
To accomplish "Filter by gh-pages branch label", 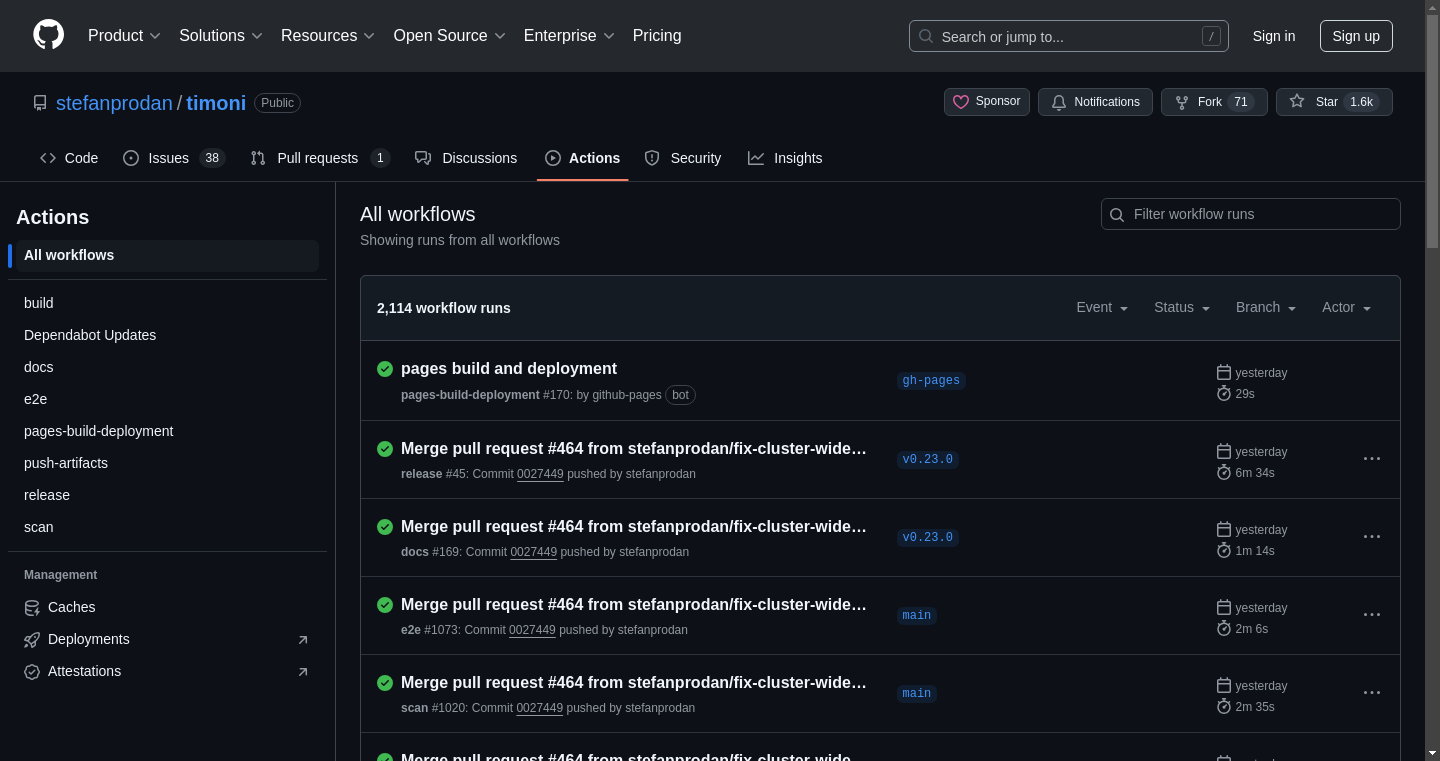I will tap(931, 381).
